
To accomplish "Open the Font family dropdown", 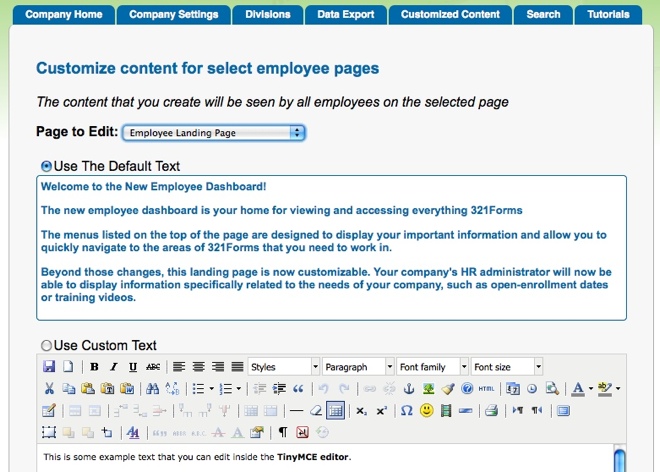I will (432, 367).
